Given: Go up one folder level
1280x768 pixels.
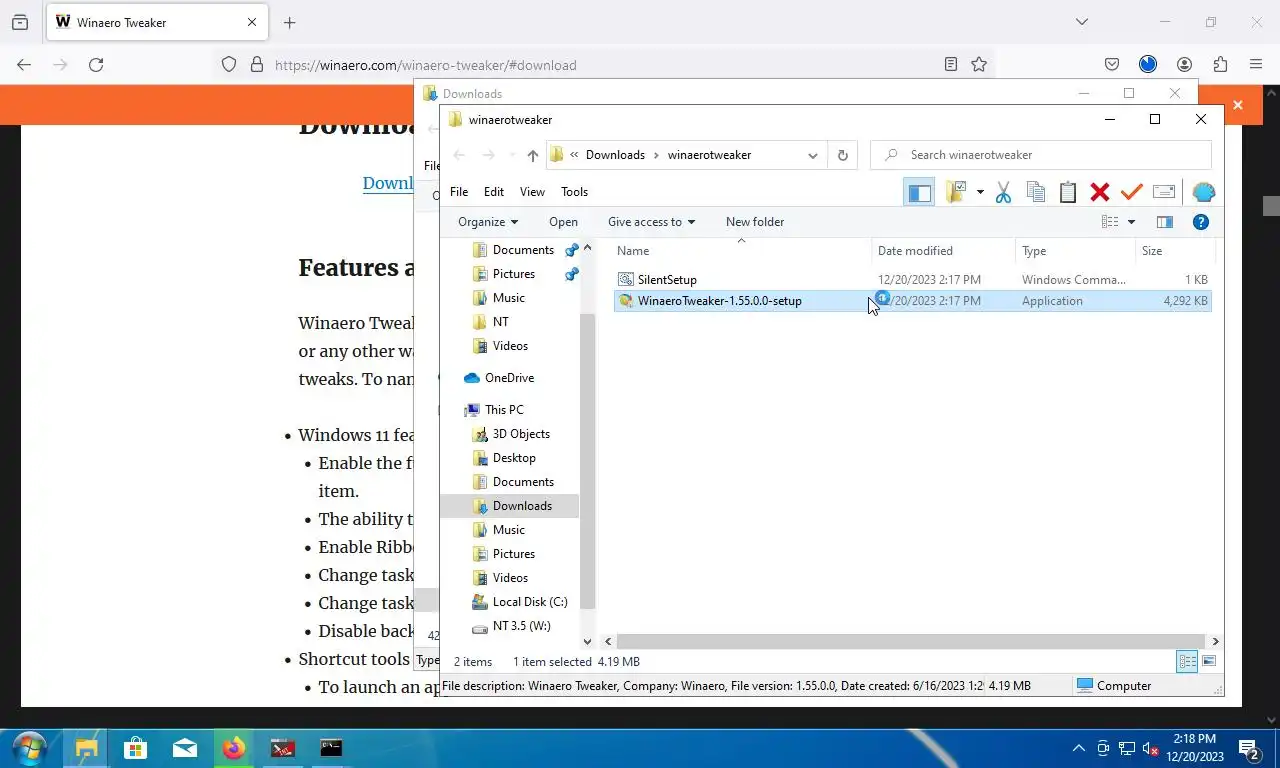Looking at the screenshot, I should (x=532, y=155).
